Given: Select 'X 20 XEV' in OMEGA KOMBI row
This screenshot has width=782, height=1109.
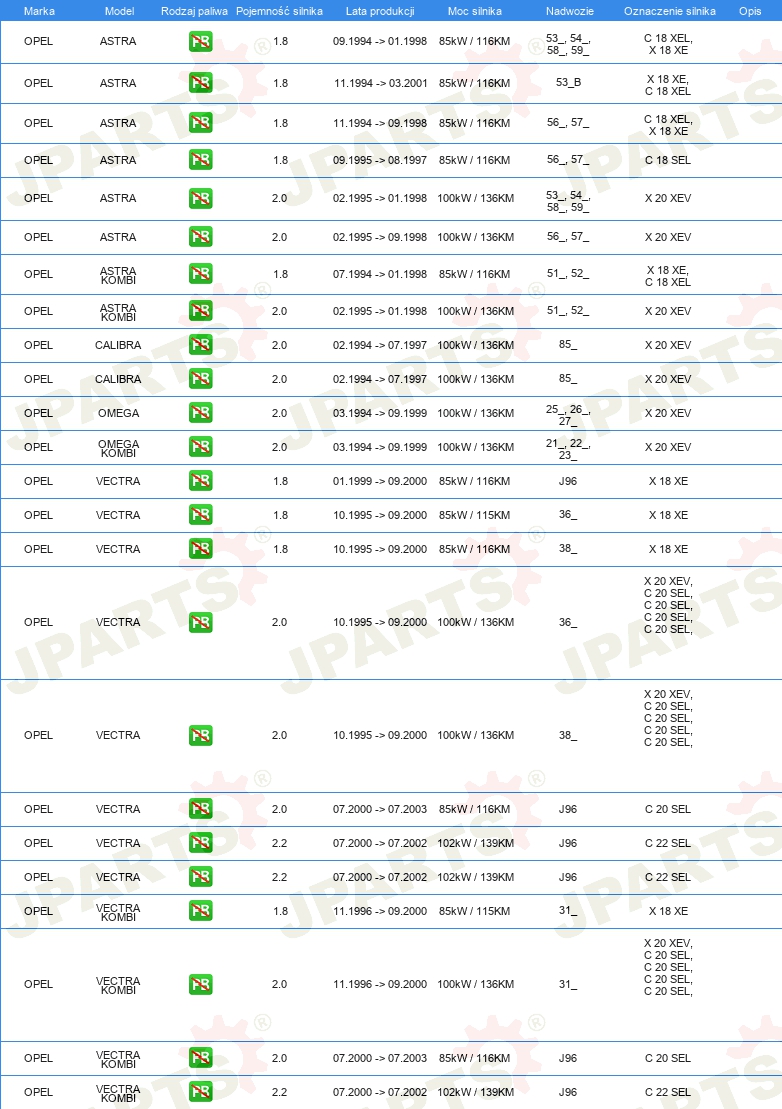Looking at the screenshot, I should (x=668, y=447).
